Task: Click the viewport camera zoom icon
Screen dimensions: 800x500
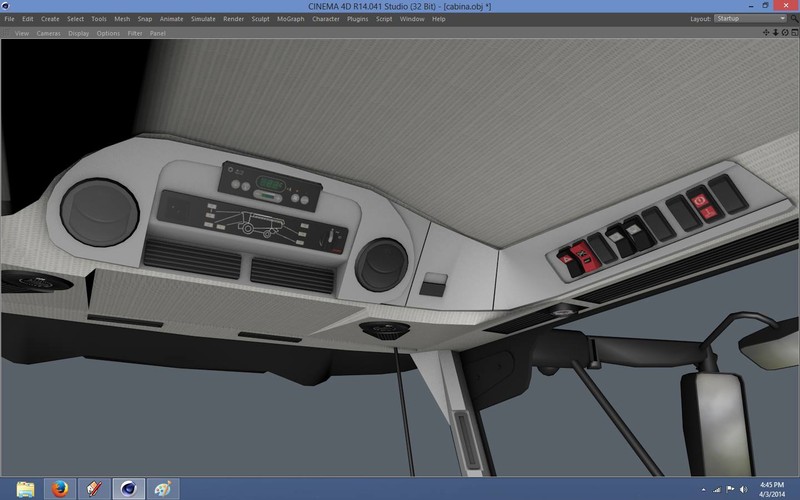Action: point(775,33)
